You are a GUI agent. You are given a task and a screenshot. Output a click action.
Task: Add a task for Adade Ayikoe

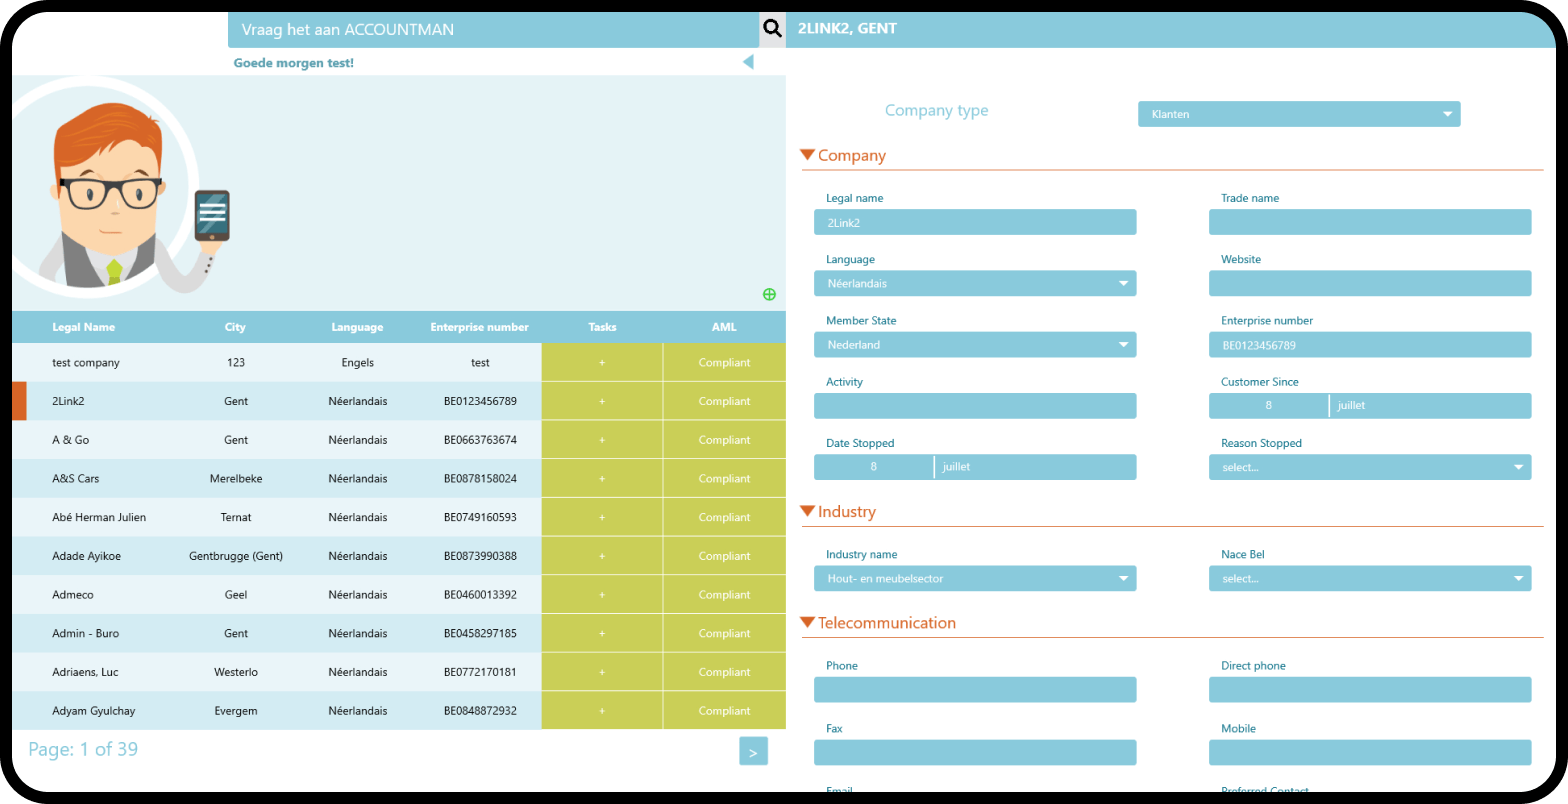point(602,556)
